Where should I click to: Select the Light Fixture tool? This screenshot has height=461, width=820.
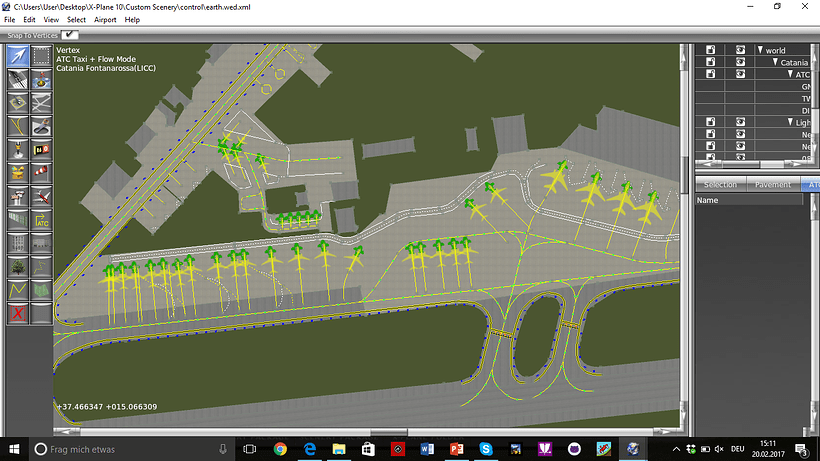tap(18, 149)
